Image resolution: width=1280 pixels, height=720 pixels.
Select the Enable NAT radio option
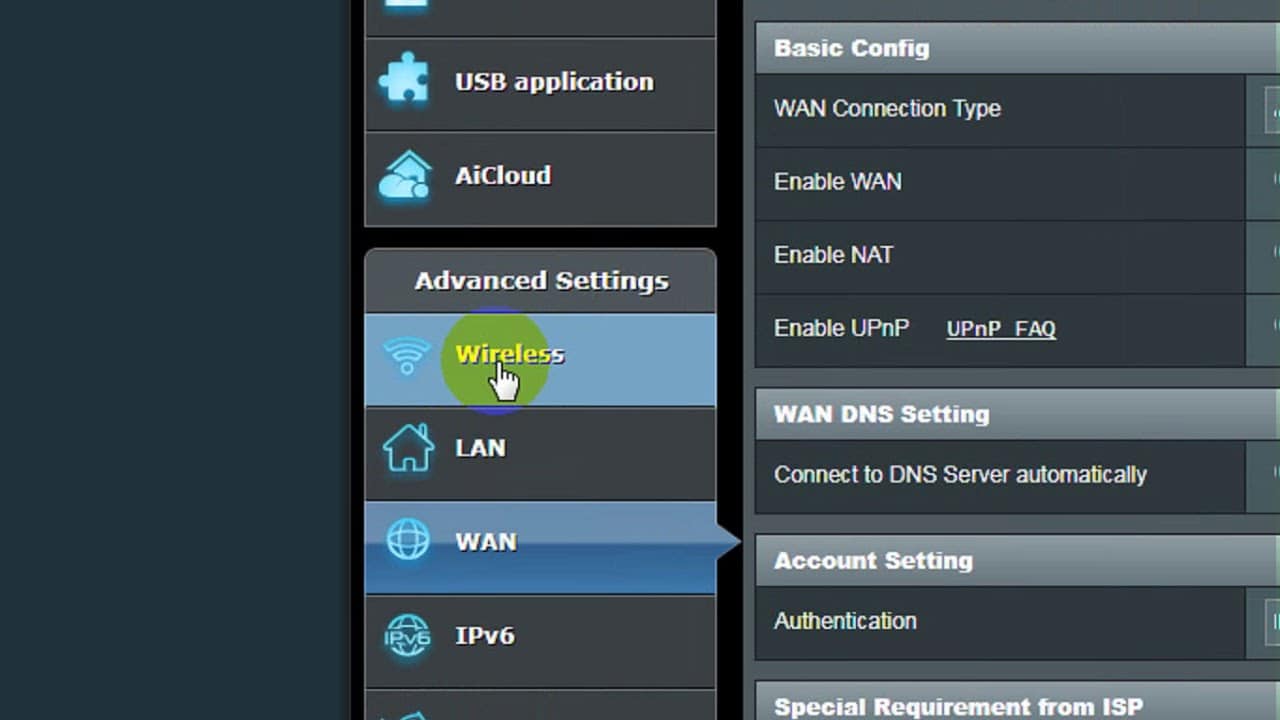[1275, 255]
